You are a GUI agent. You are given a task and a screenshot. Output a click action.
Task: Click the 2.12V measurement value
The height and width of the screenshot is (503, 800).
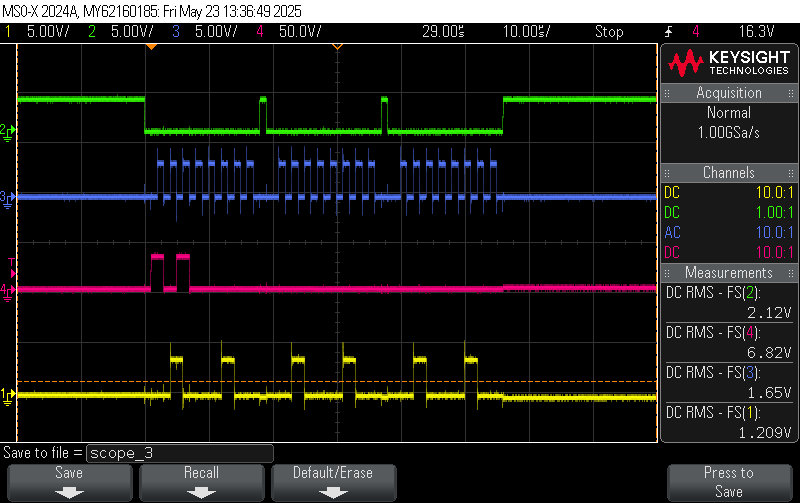[x=769, y=313]
